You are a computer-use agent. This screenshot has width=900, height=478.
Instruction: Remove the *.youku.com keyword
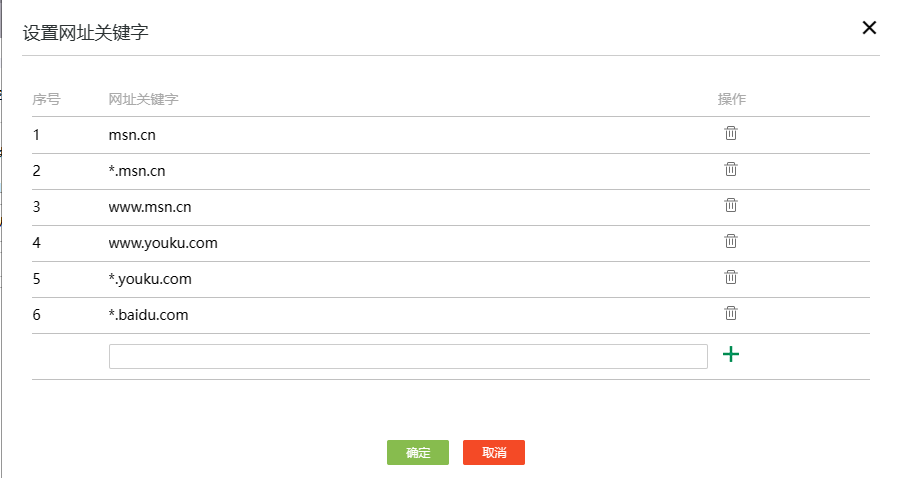pyautogui.click(x=731, y=277)
